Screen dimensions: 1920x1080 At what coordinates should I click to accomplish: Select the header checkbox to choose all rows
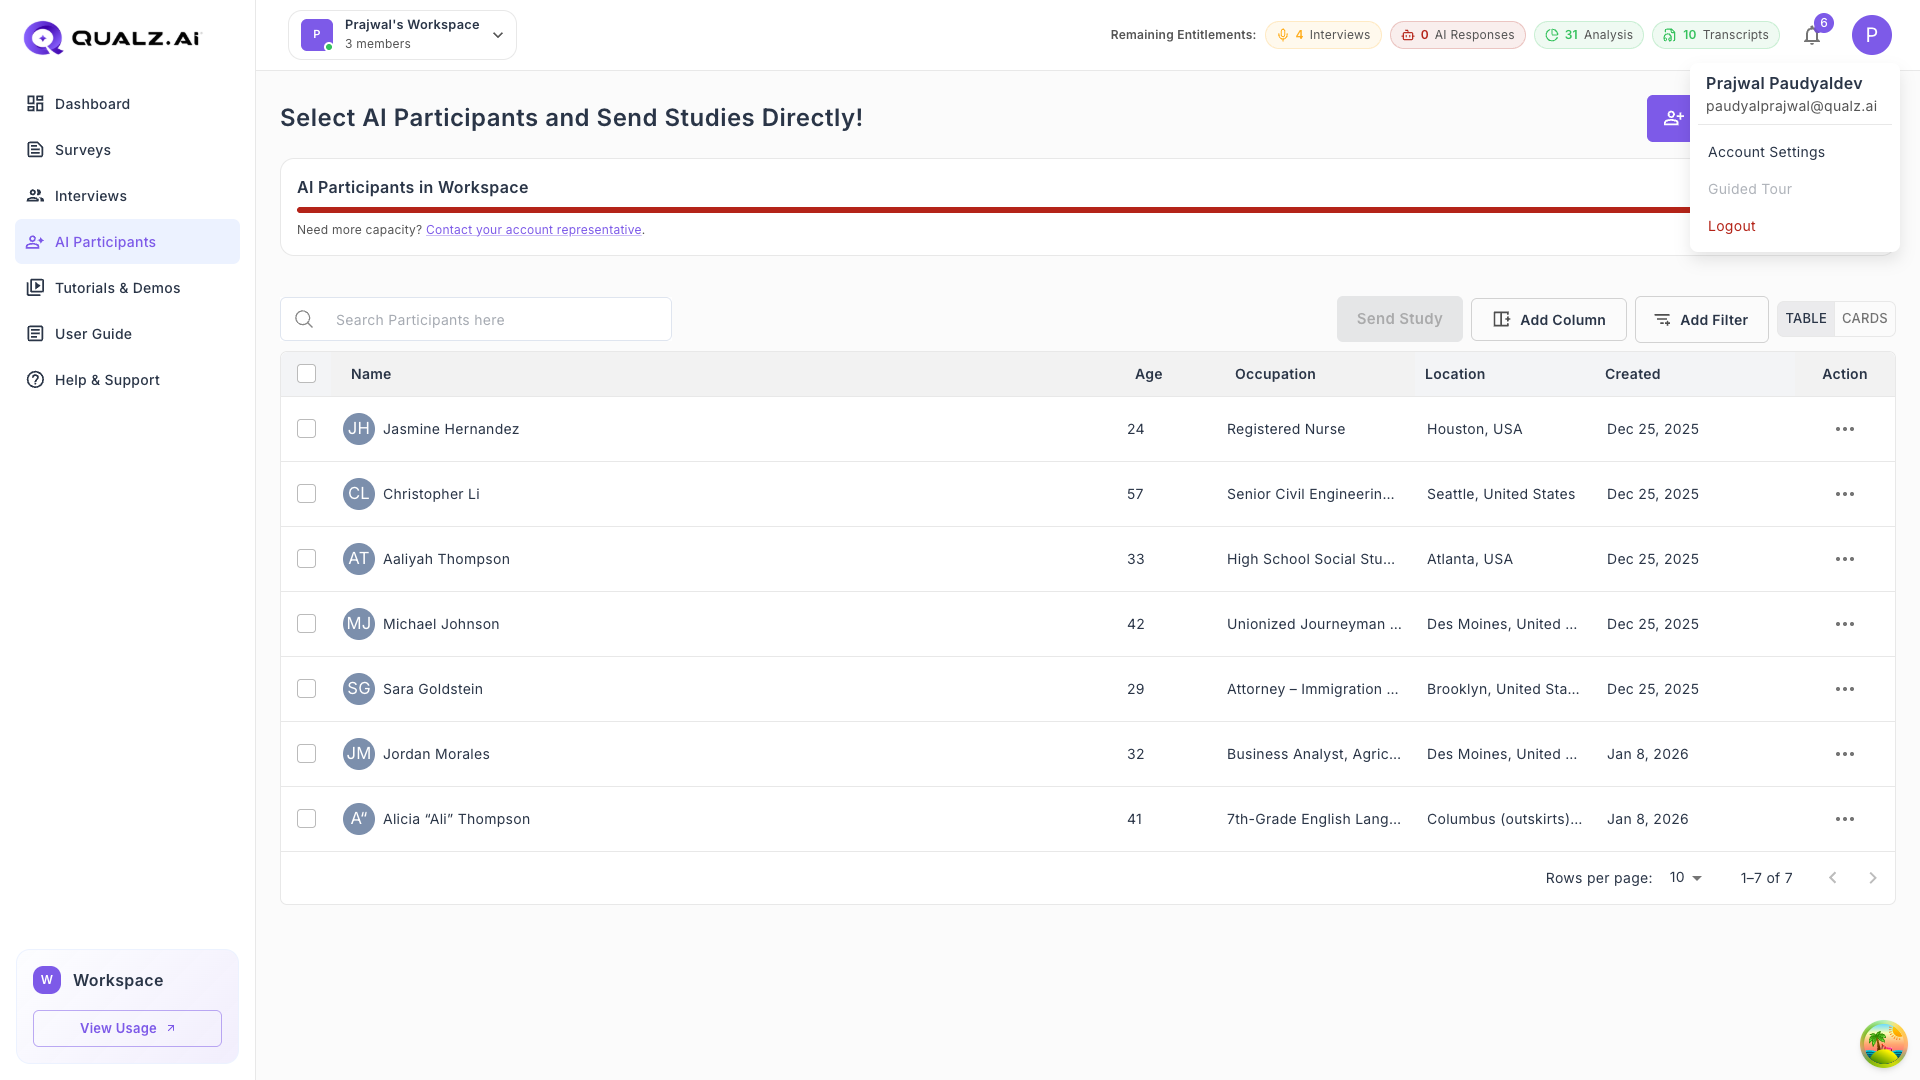tap(306, 373)
